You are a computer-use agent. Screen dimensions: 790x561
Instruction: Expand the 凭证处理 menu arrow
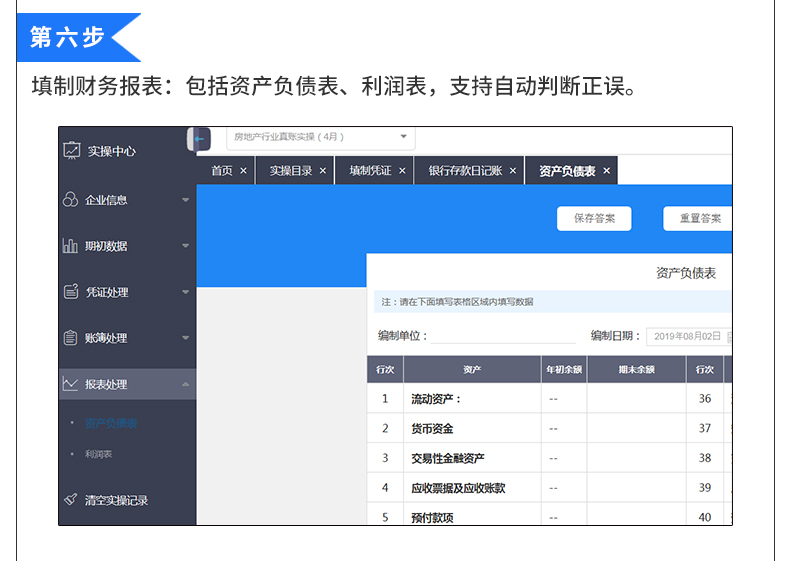coord(185,292)
